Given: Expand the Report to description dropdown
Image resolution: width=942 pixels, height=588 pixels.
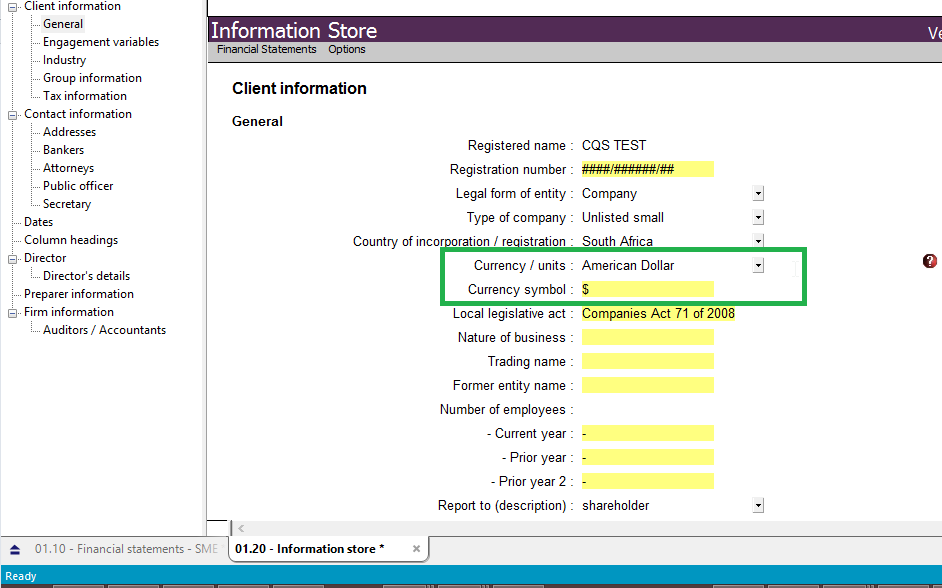Looking at the screenshot, I should coord(758,506).
